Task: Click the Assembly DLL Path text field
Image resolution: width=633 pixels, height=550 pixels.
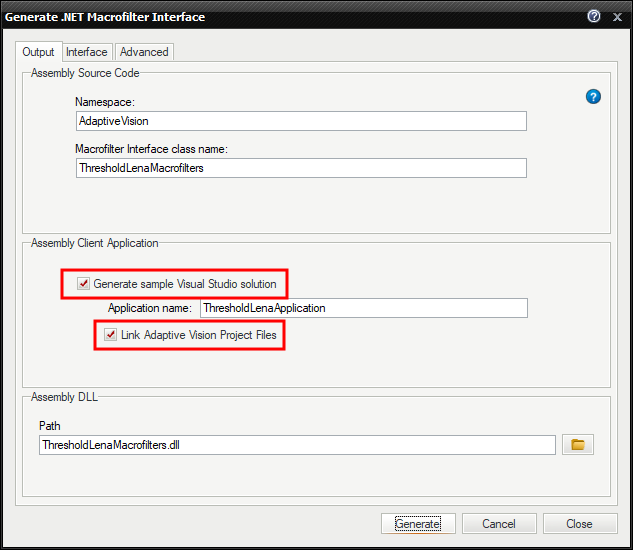Action: tap(297, 446)
